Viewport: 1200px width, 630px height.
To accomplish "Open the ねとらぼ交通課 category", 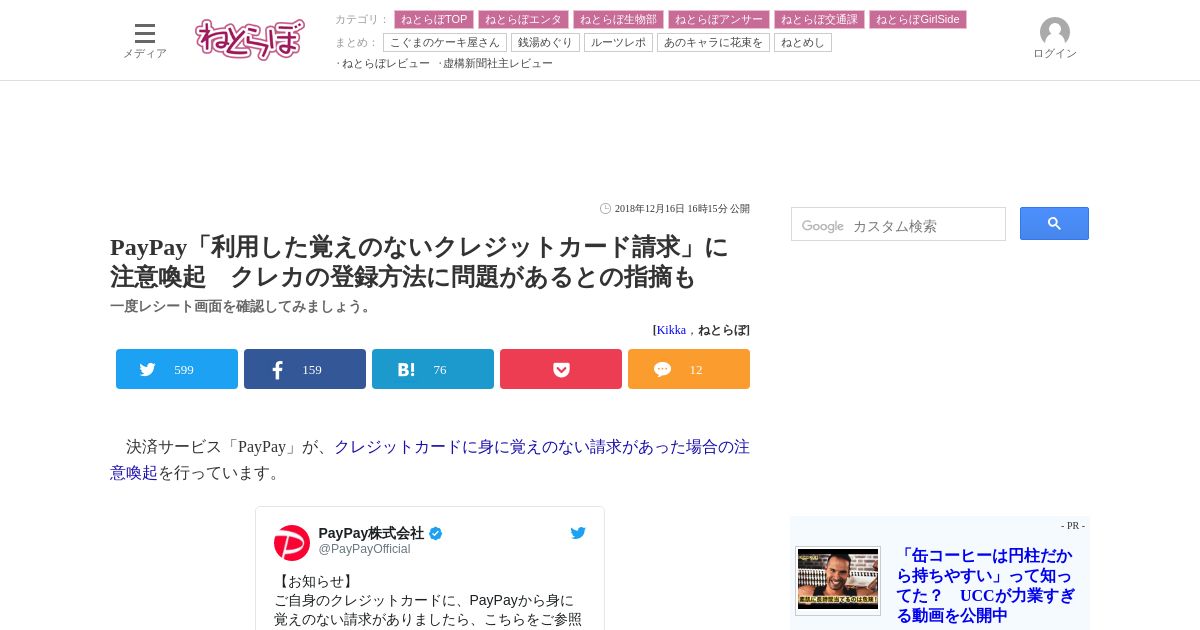I will coord(819,19).
